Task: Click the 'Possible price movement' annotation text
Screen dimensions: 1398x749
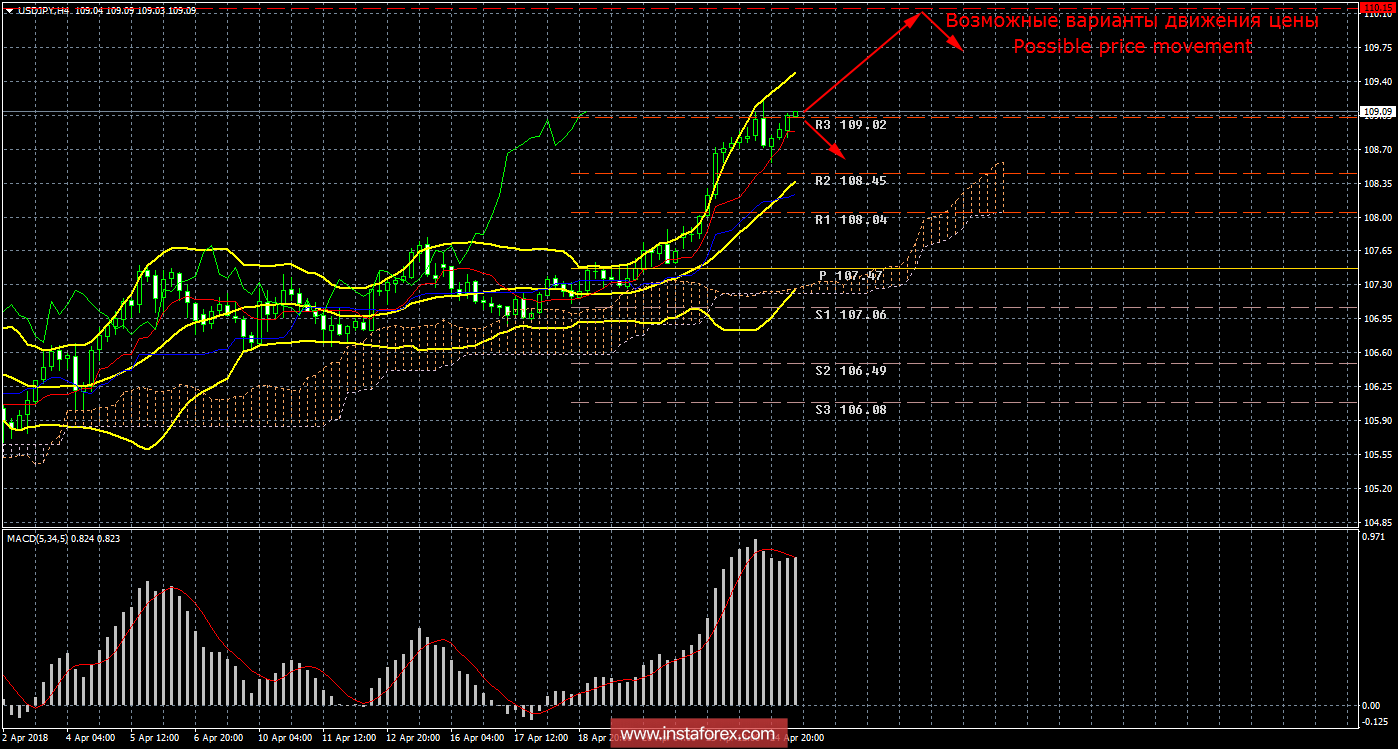Action: click(x=1132, y=46)
